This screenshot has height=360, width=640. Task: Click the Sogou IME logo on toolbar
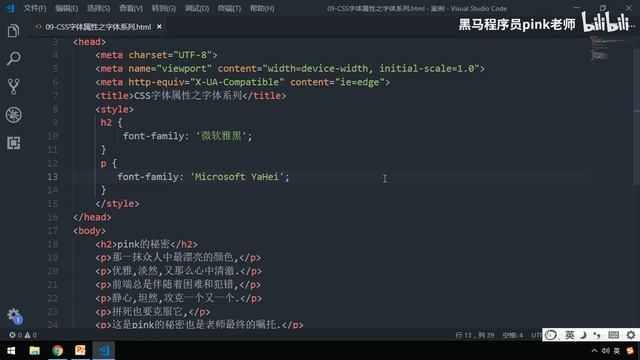pyautogui.click(x=551, y=335)
